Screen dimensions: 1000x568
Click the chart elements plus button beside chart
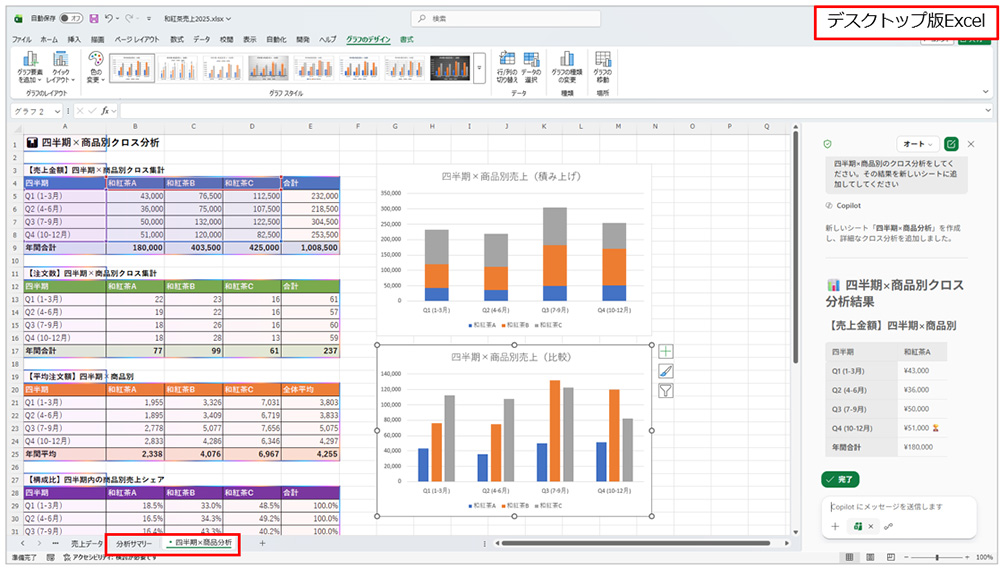pos(666,352)
